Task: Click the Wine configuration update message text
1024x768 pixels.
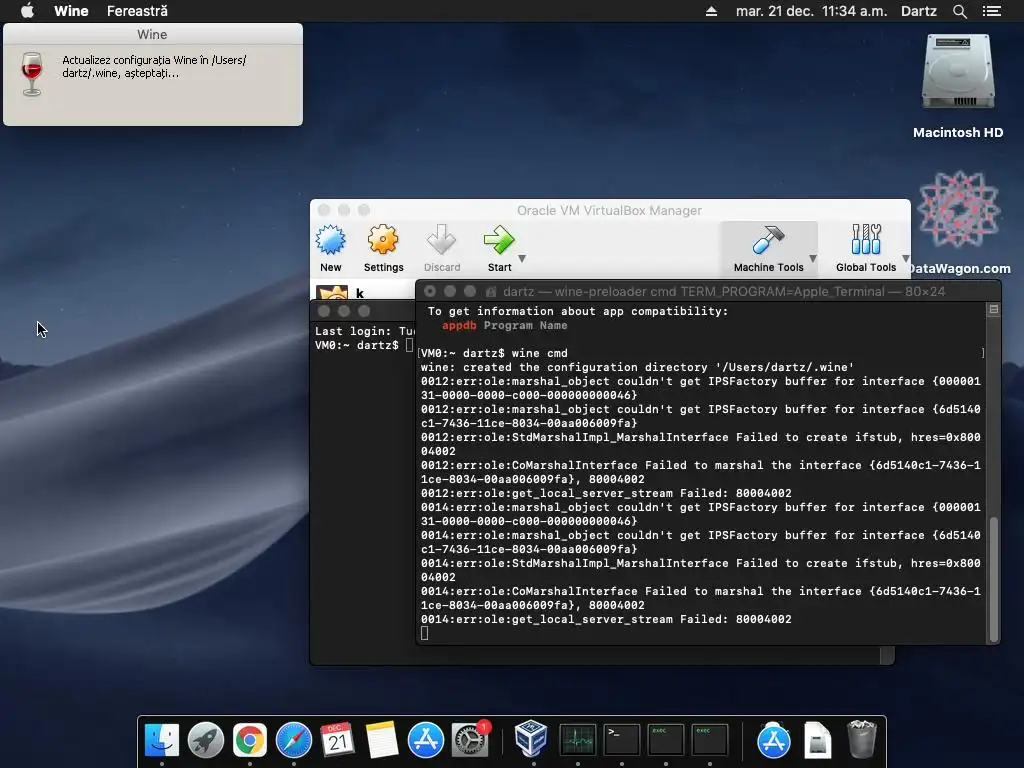Action: coord(154,67)
